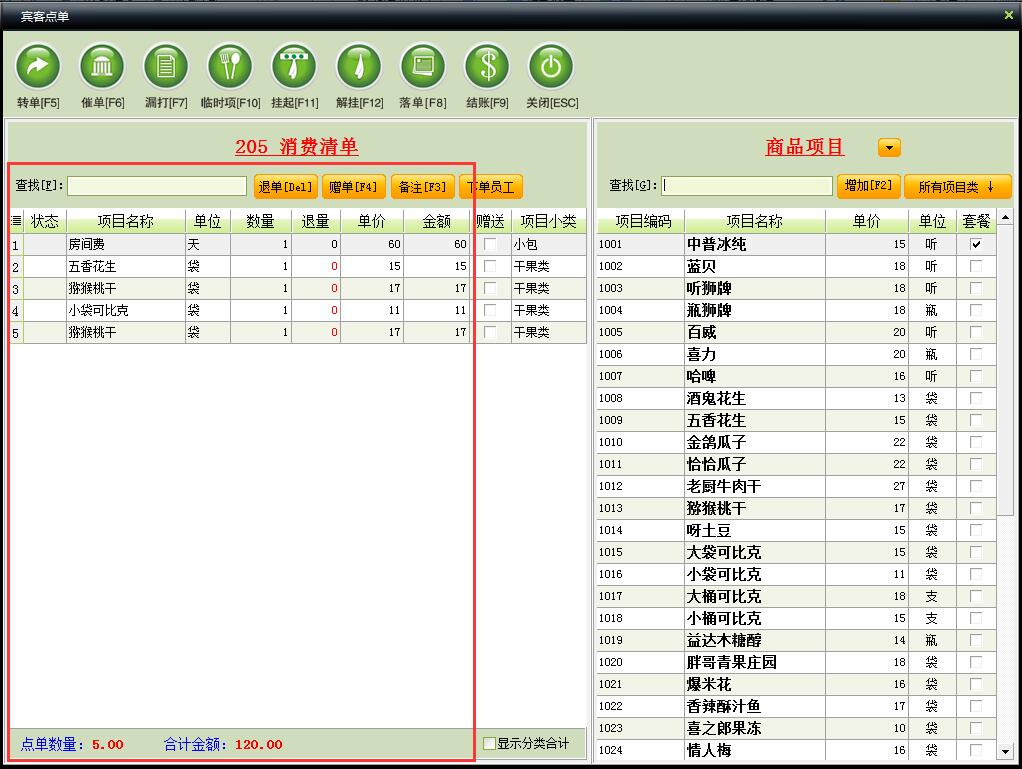Click the 项目编码 column header
The height and width of the screenshot is (769, 1022).
641,221
